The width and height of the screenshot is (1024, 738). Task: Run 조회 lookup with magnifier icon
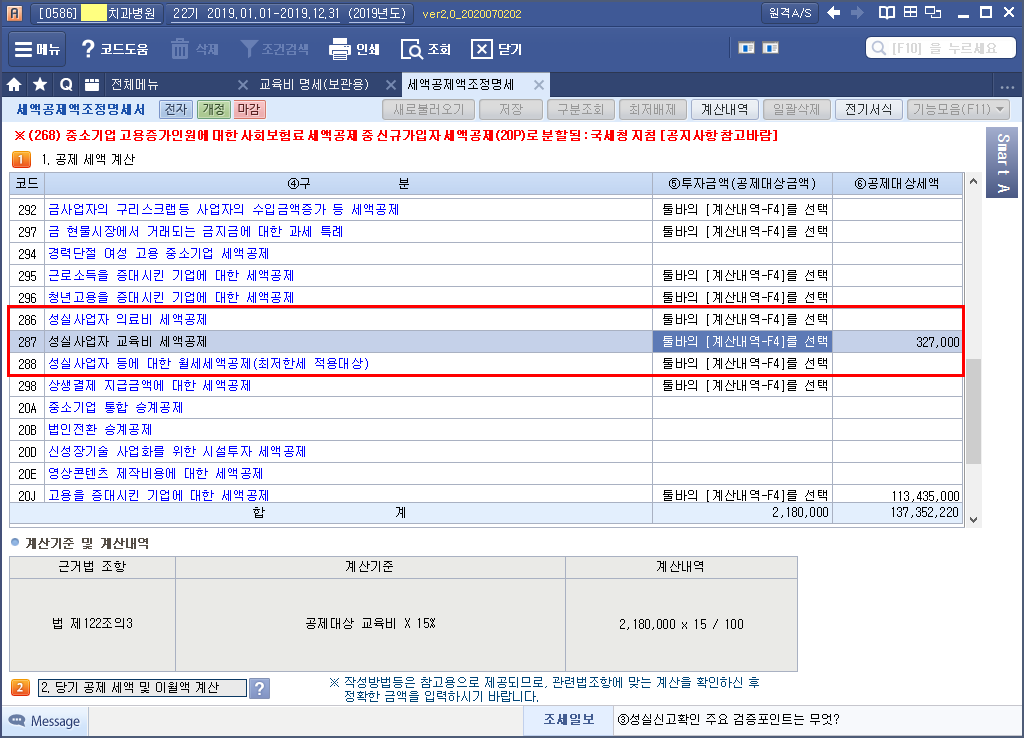click(x=426, y=49)
